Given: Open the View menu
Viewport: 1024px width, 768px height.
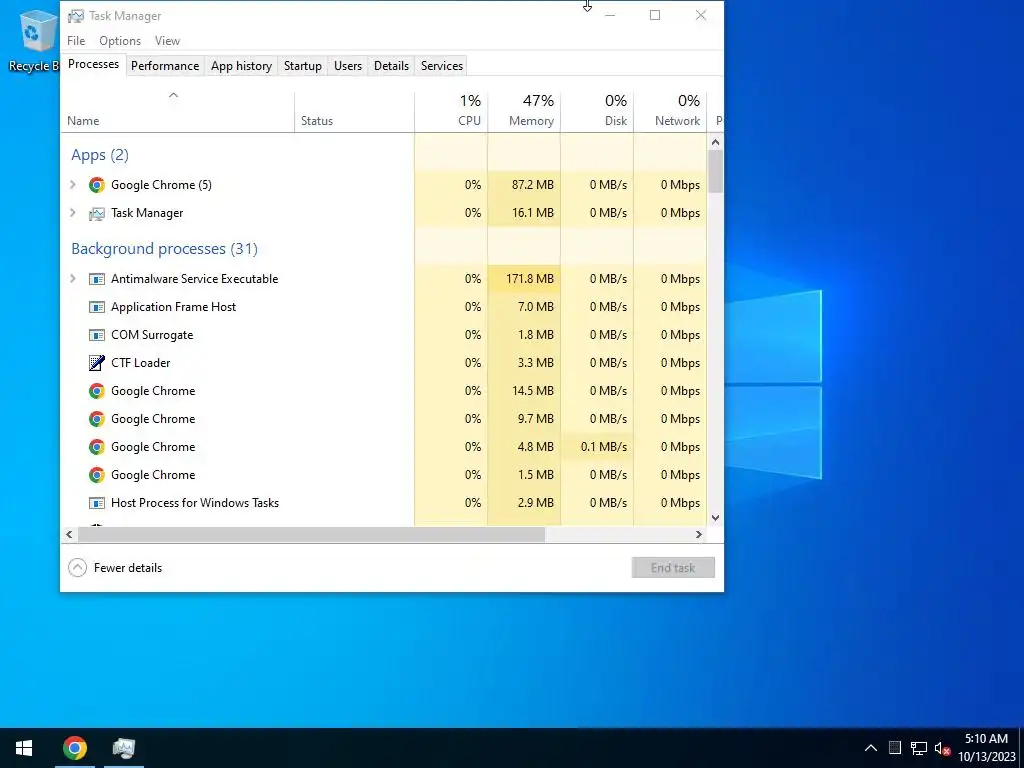Looking at the screenshot, I should point(167,40).
